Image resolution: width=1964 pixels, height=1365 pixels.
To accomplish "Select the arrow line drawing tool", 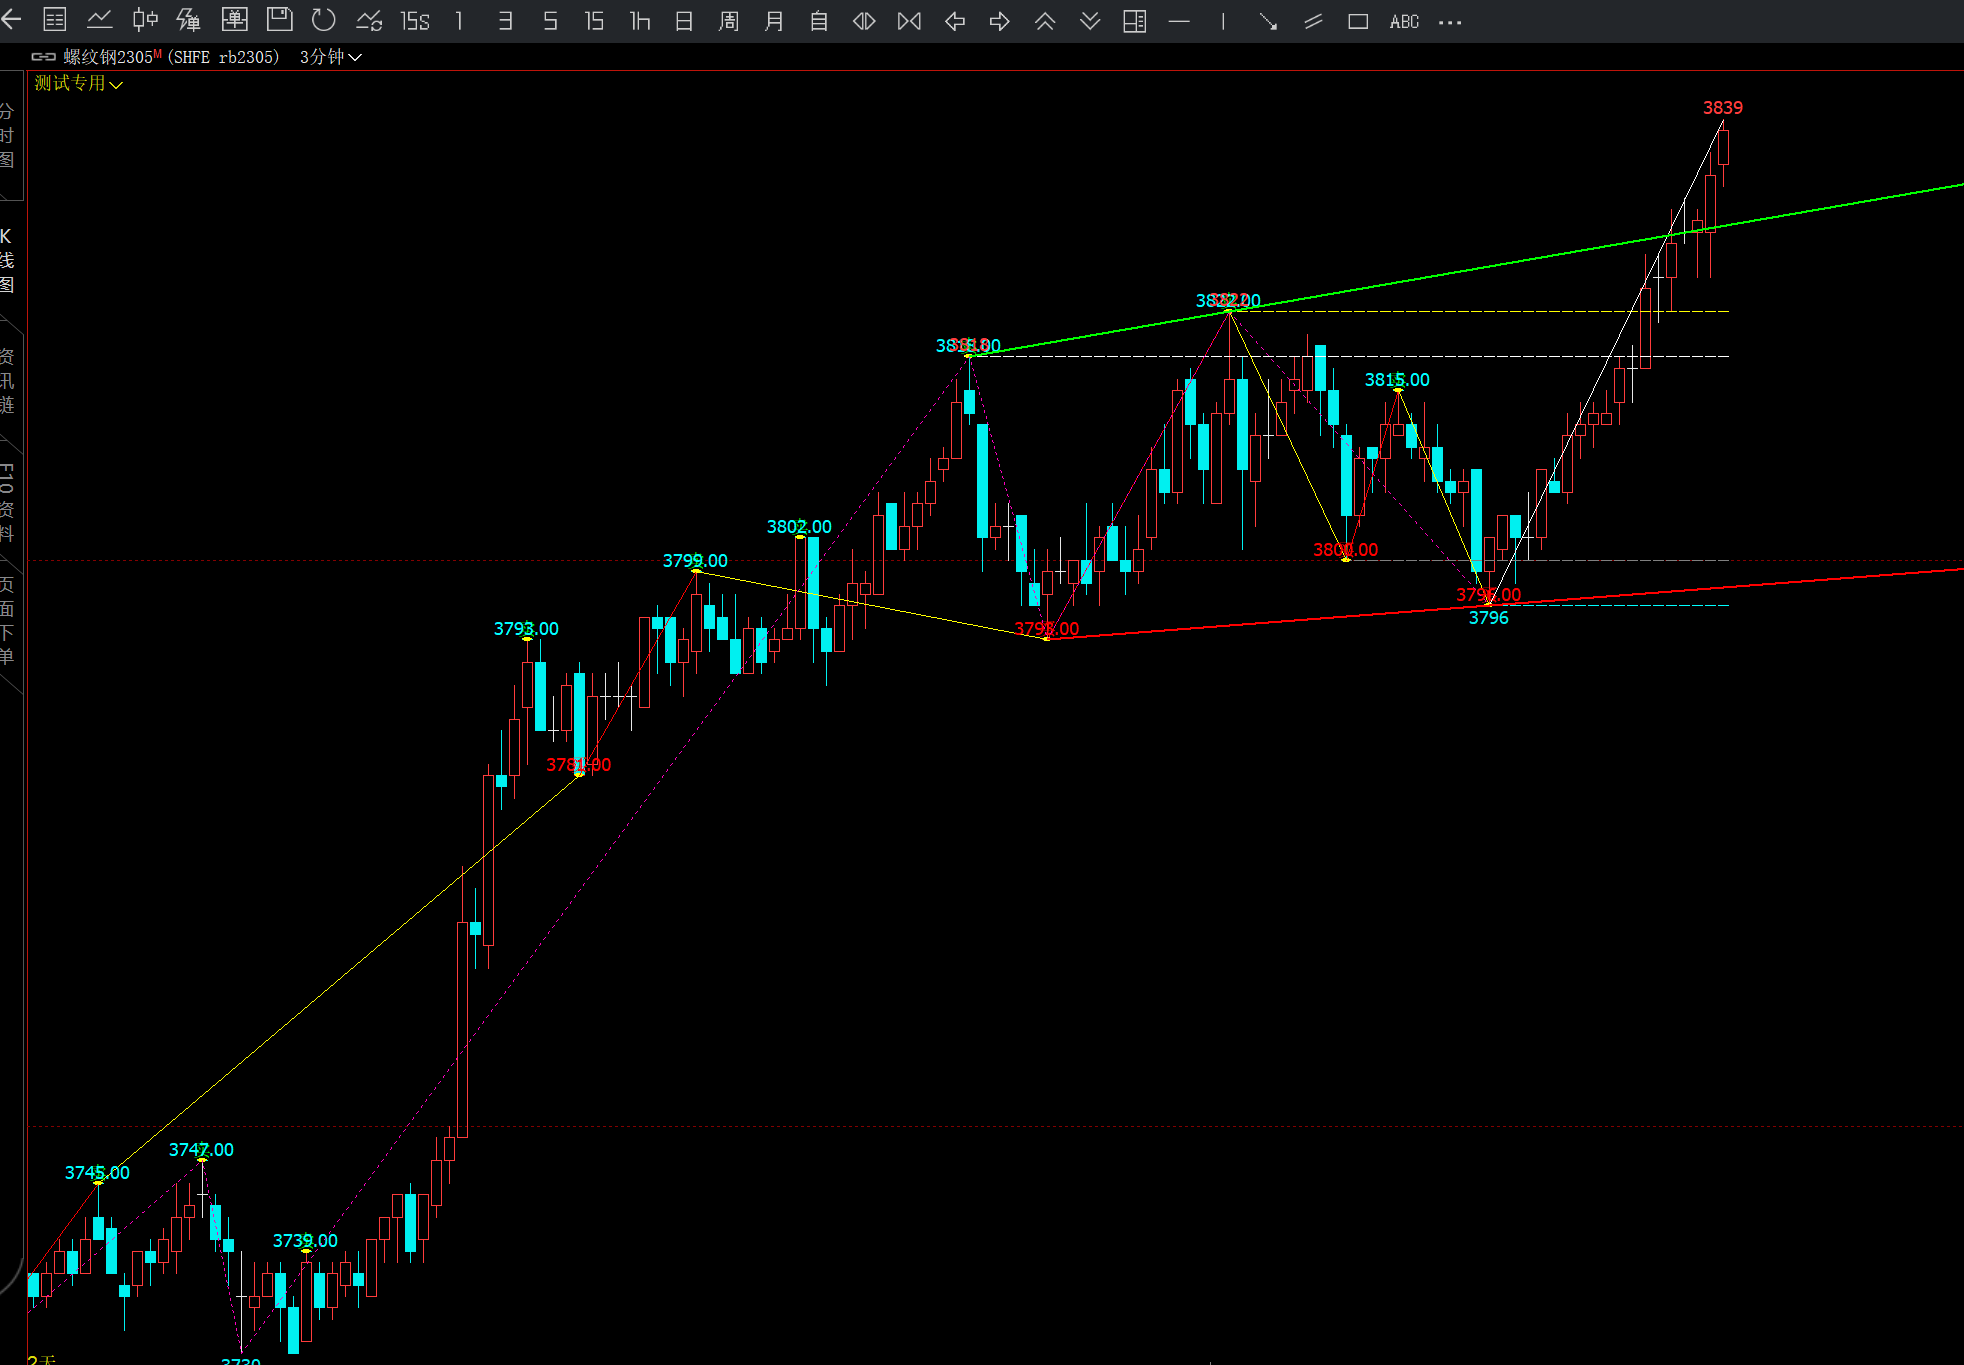I will pos(1268,21).
